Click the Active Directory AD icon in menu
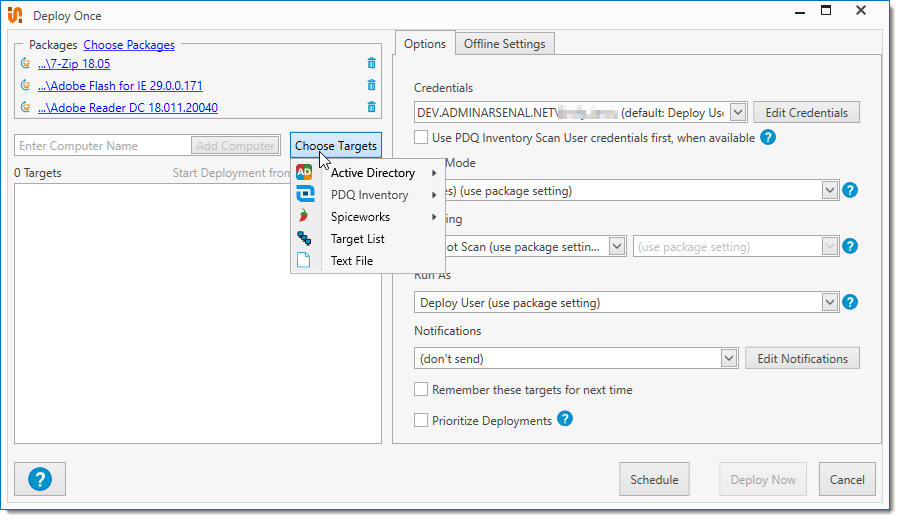Image resolution: width=900 pixels, height=520 pixels. click(305, 173)
